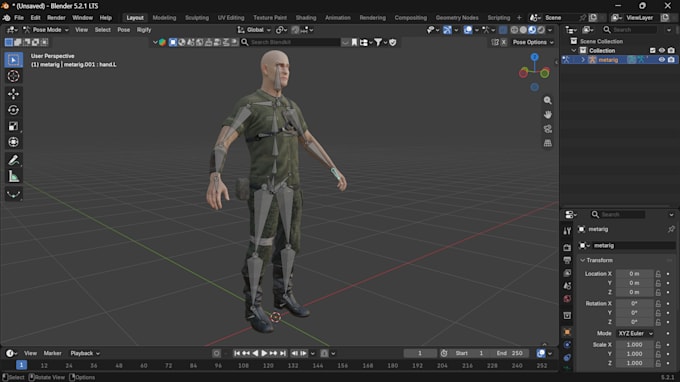Toggle lock for Rotation X
Screen dimensions: 680x382
(x=658, y=304)
